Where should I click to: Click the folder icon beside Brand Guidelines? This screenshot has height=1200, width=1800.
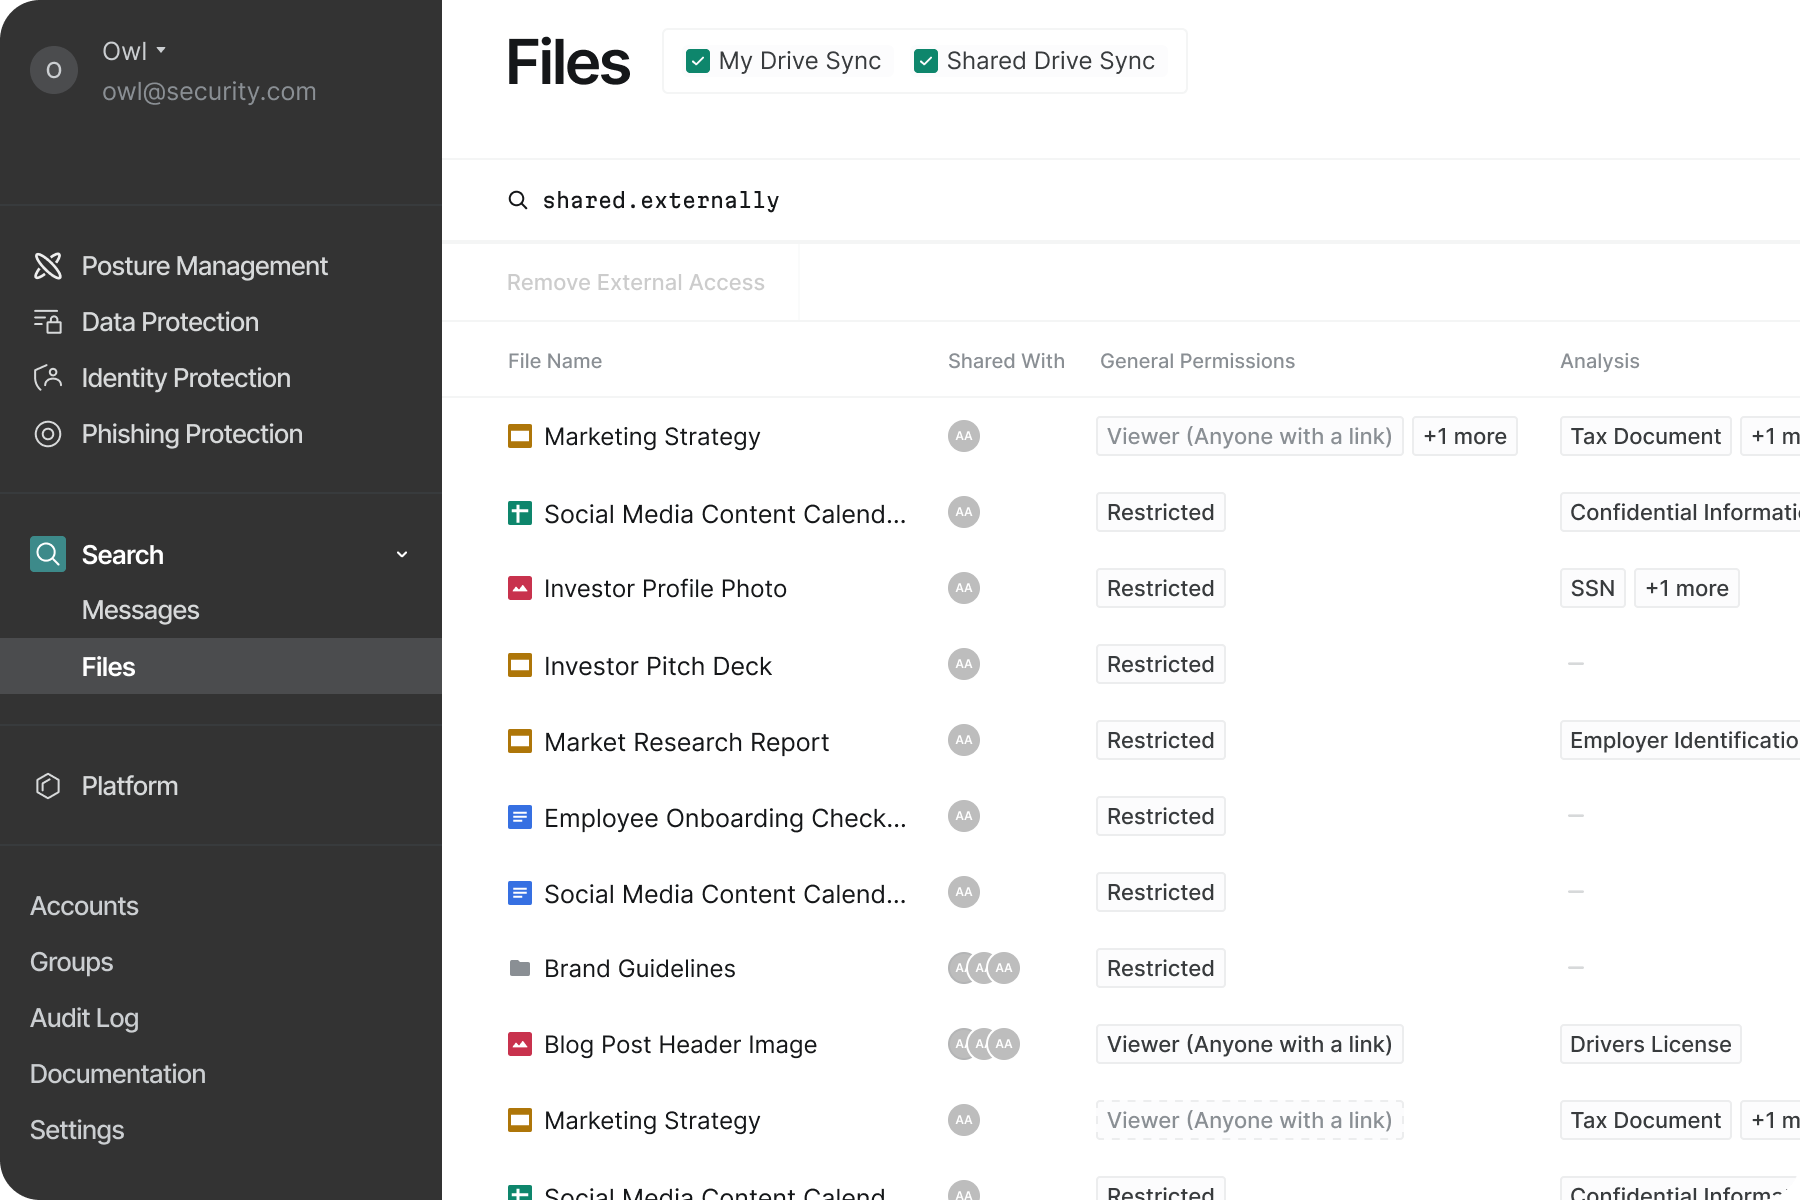click(x=520, y=968)
